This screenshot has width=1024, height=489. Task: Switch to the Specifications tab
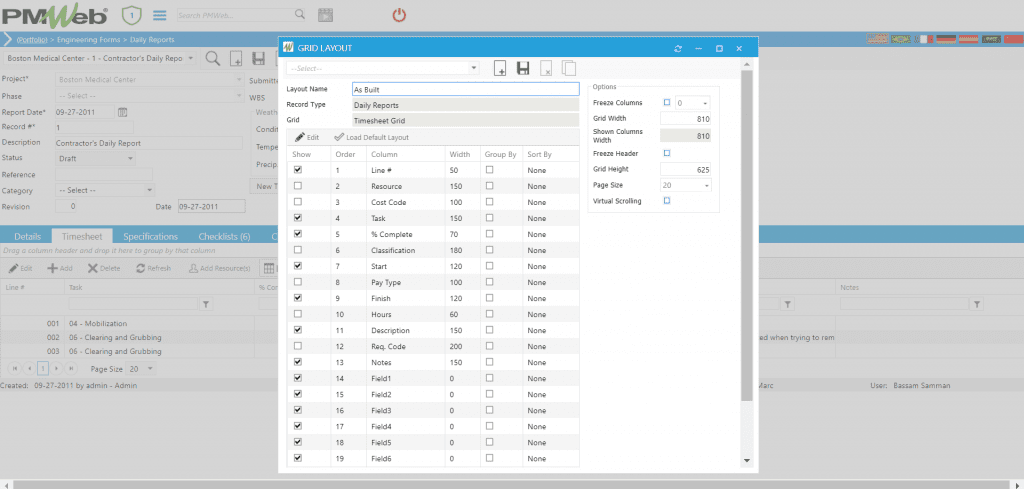[150, 237]
